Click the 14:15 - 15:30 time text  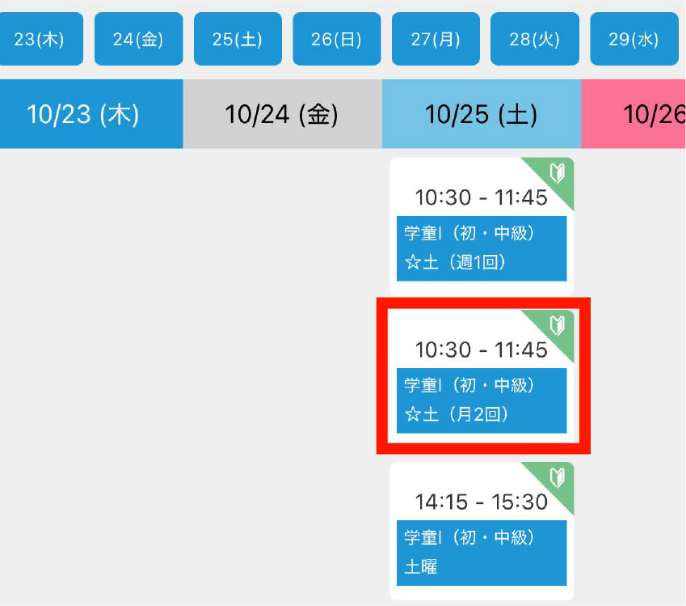[481, 501]
